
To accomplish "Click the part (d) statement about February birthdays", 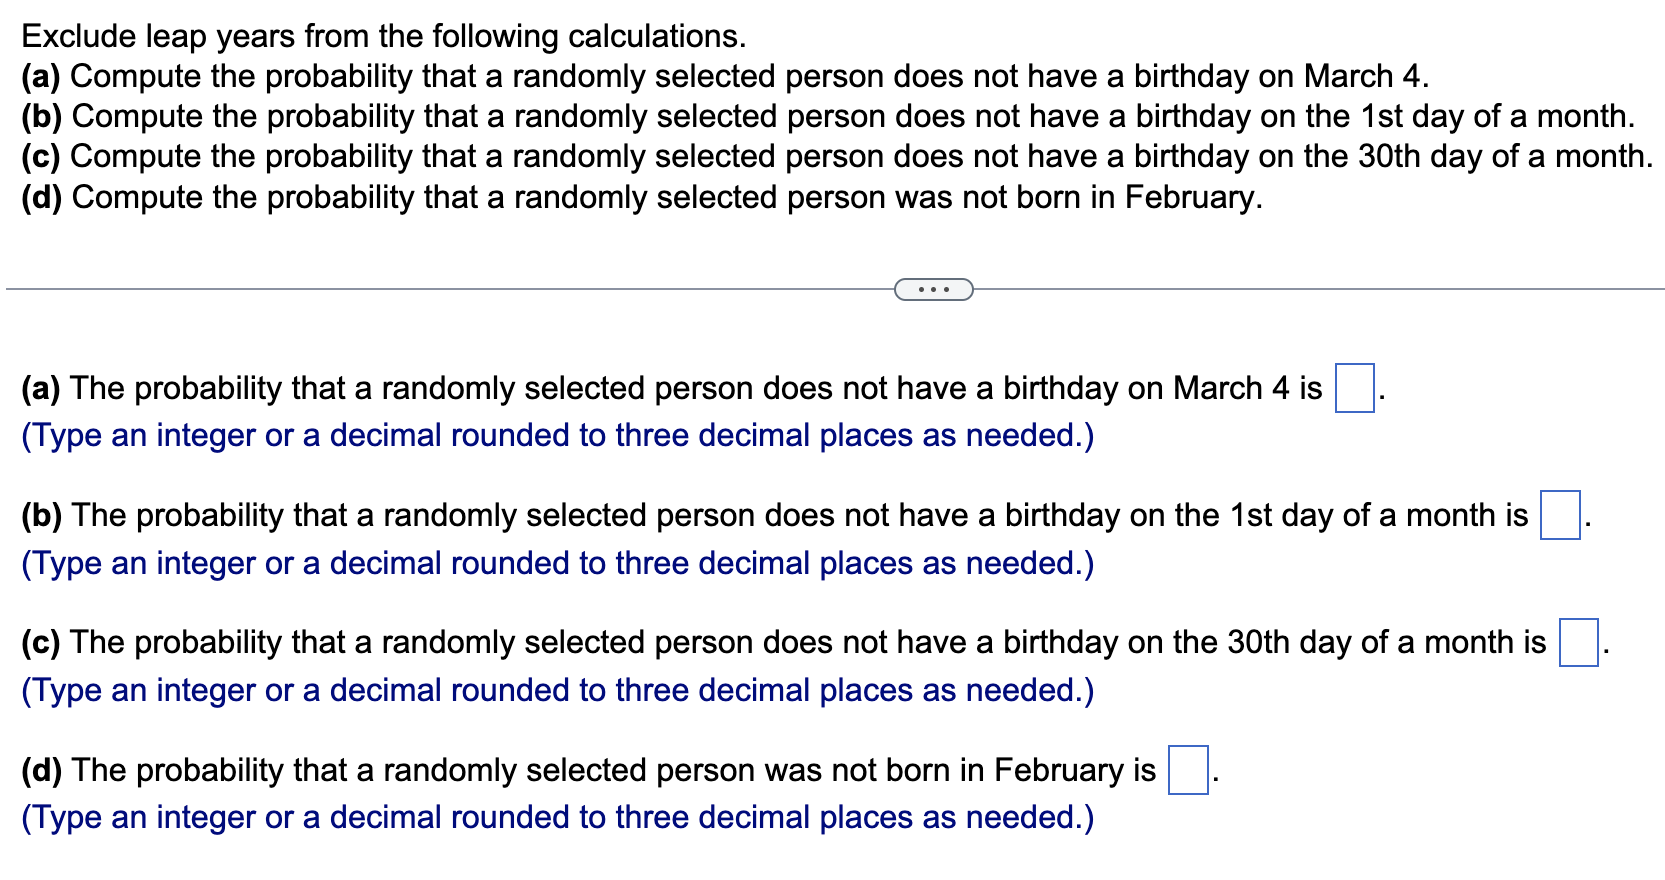I will tap(600, 769).
